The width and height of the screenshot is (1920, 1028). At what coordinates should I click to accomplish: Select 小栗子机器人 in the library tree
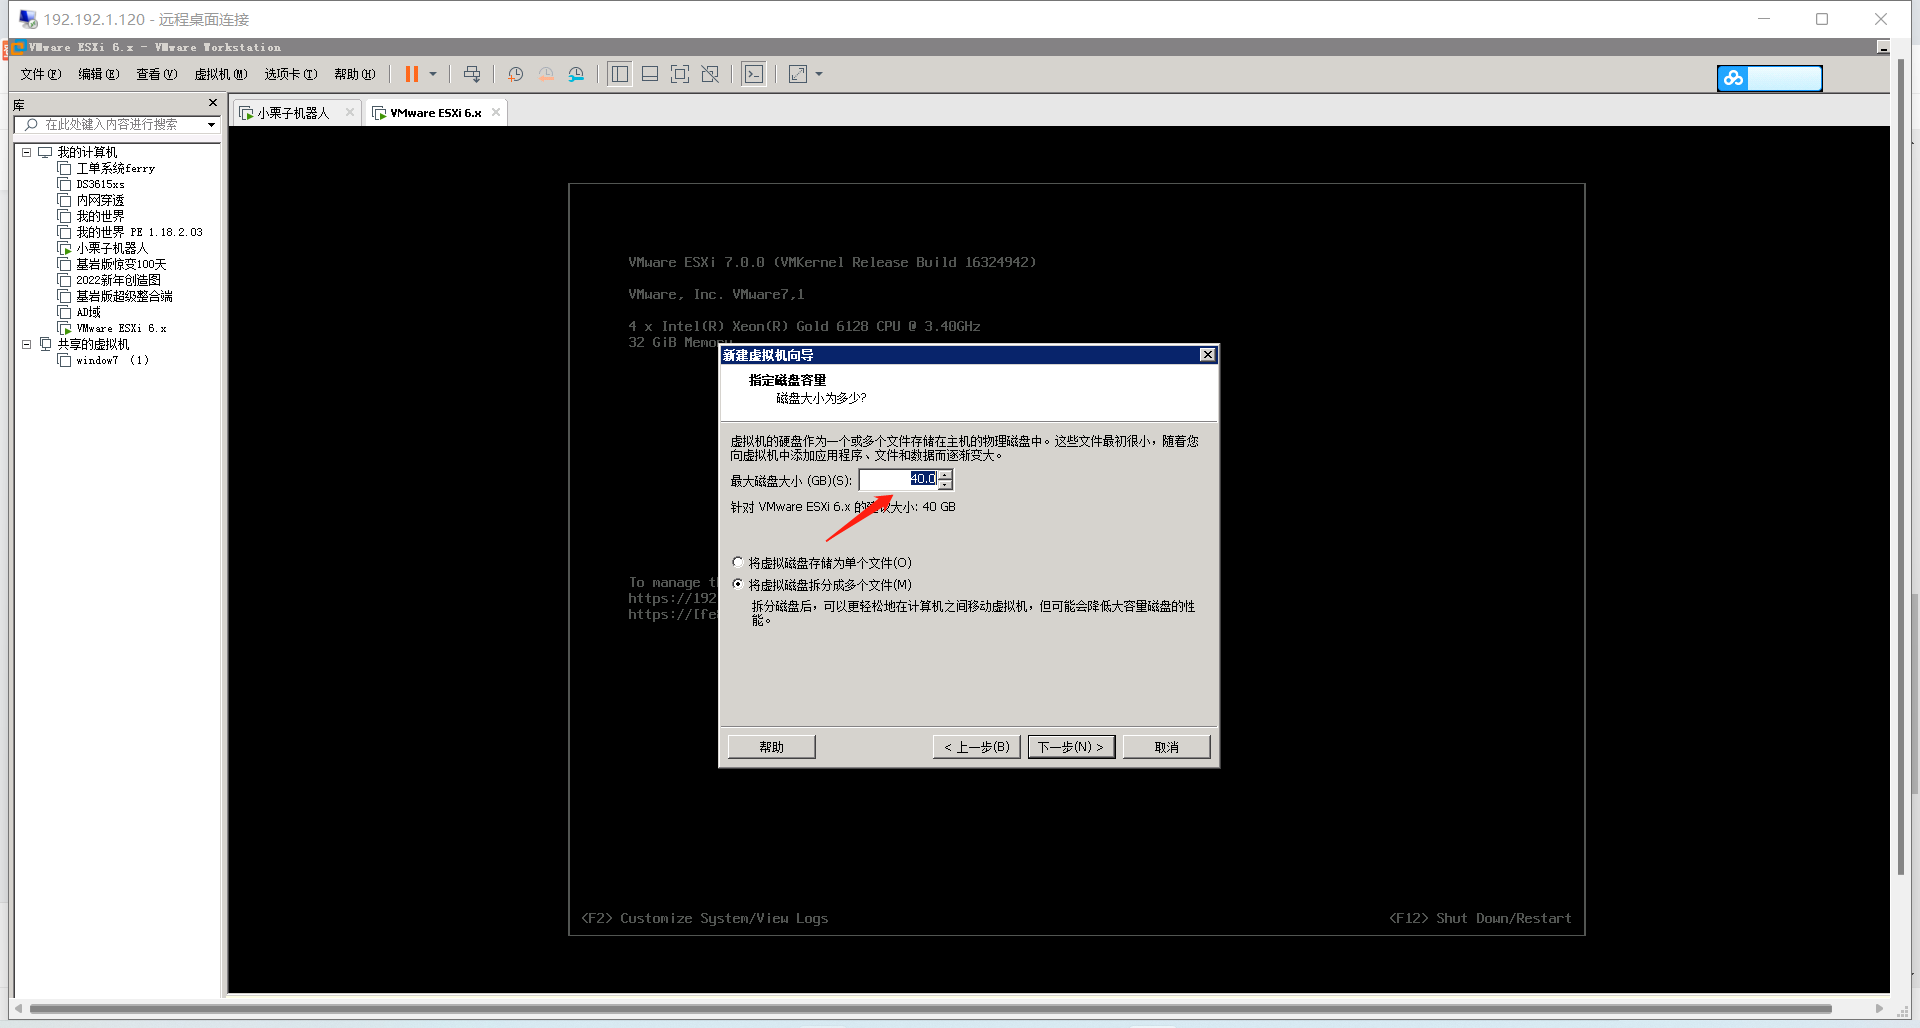[x=112, y=248]
